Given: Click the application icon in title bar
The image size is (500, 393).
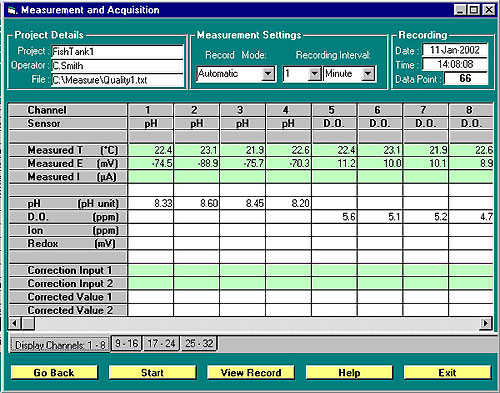Looking at the screenshot, I should (x=12, y=10).
